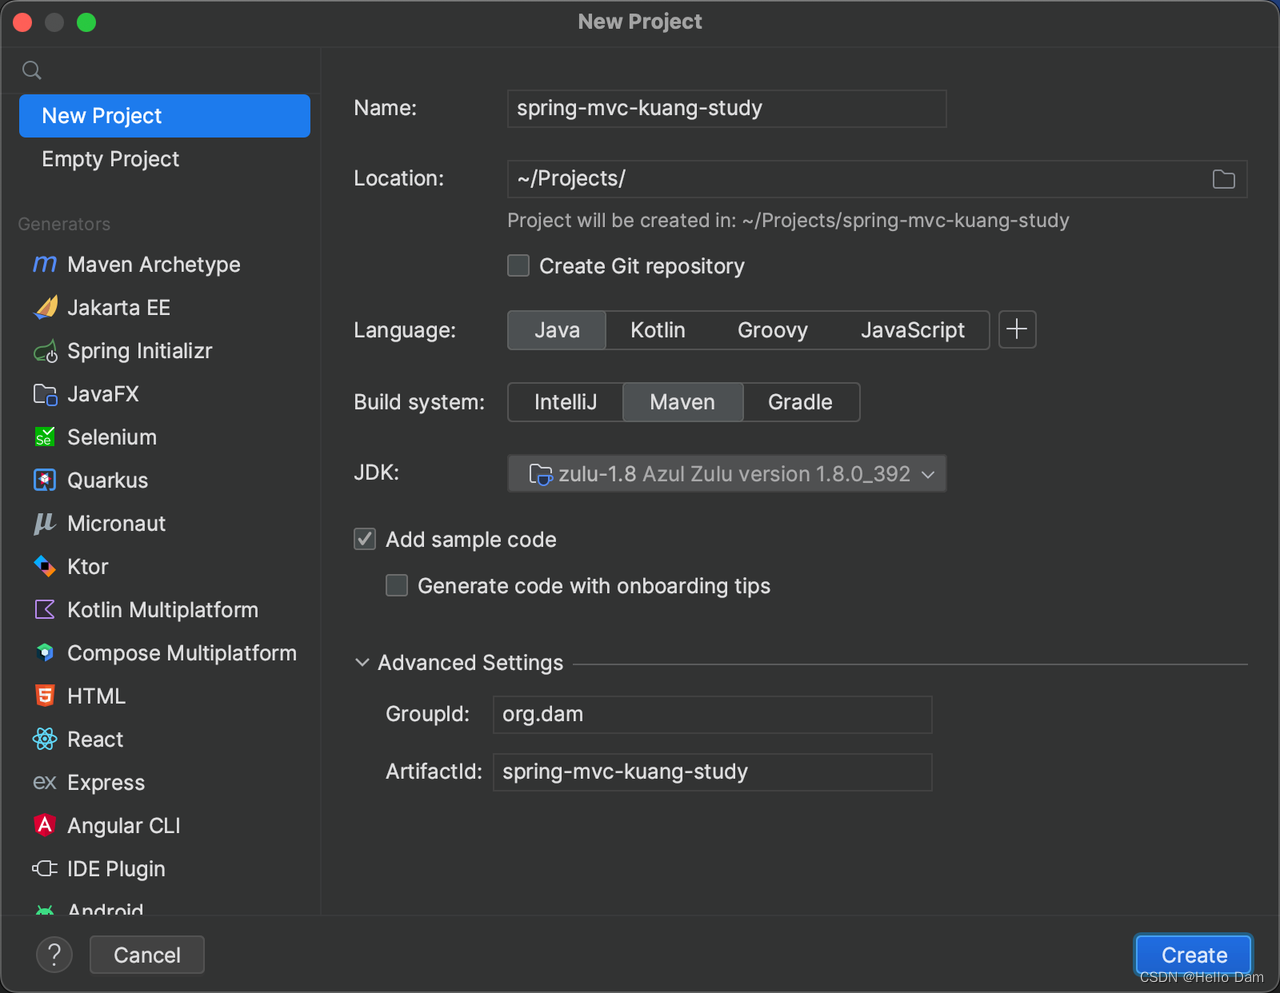
Task: Select the IDE Plugin label
Action: pyautogui.click(x=116, y=869)
